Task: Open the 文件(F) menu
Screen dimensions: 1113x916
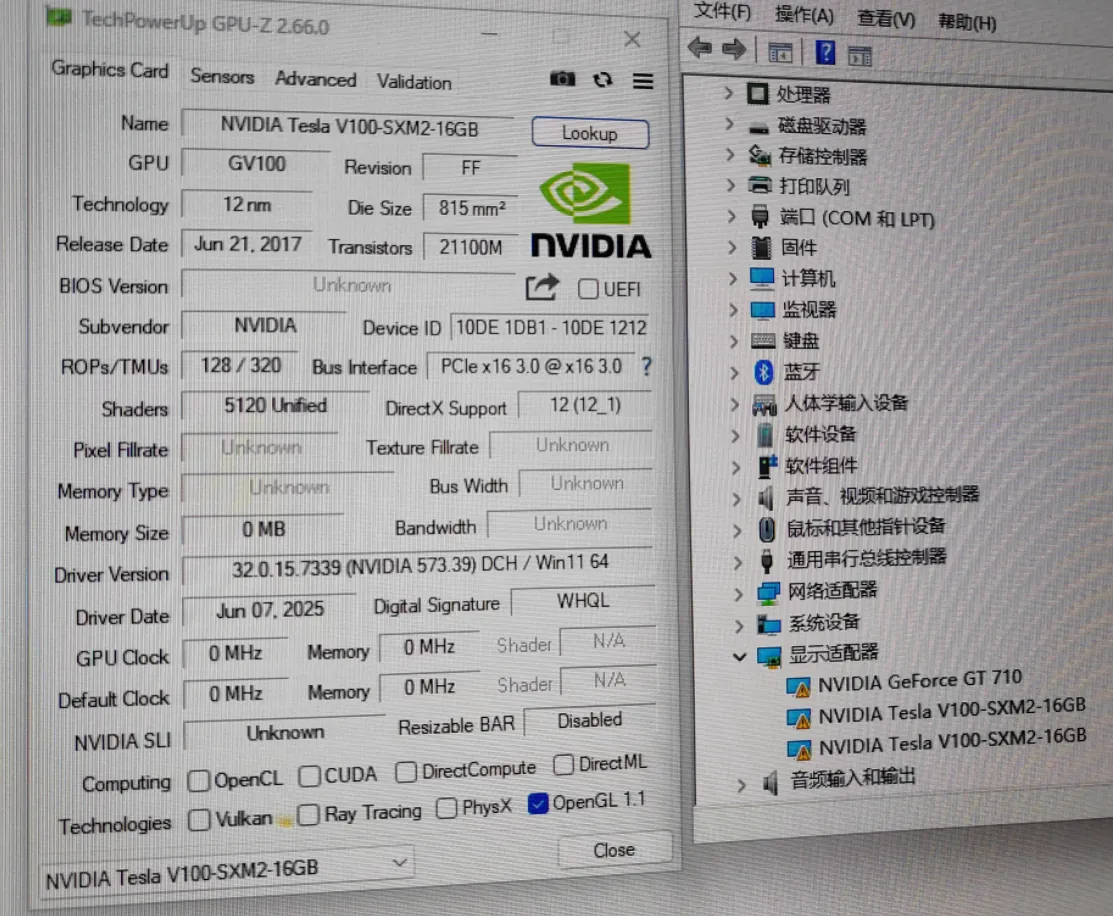Action: point(722,11)
